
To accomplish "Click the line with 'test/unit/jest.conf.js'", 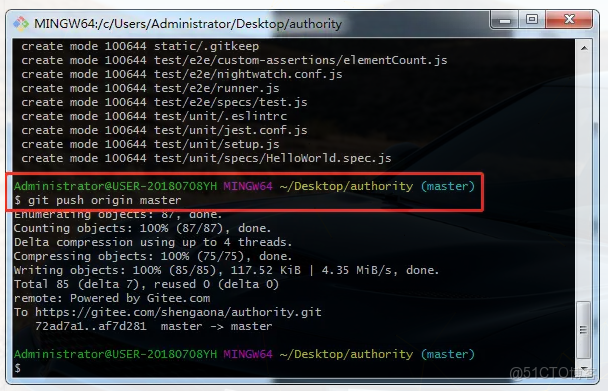I will click(164, 130).
